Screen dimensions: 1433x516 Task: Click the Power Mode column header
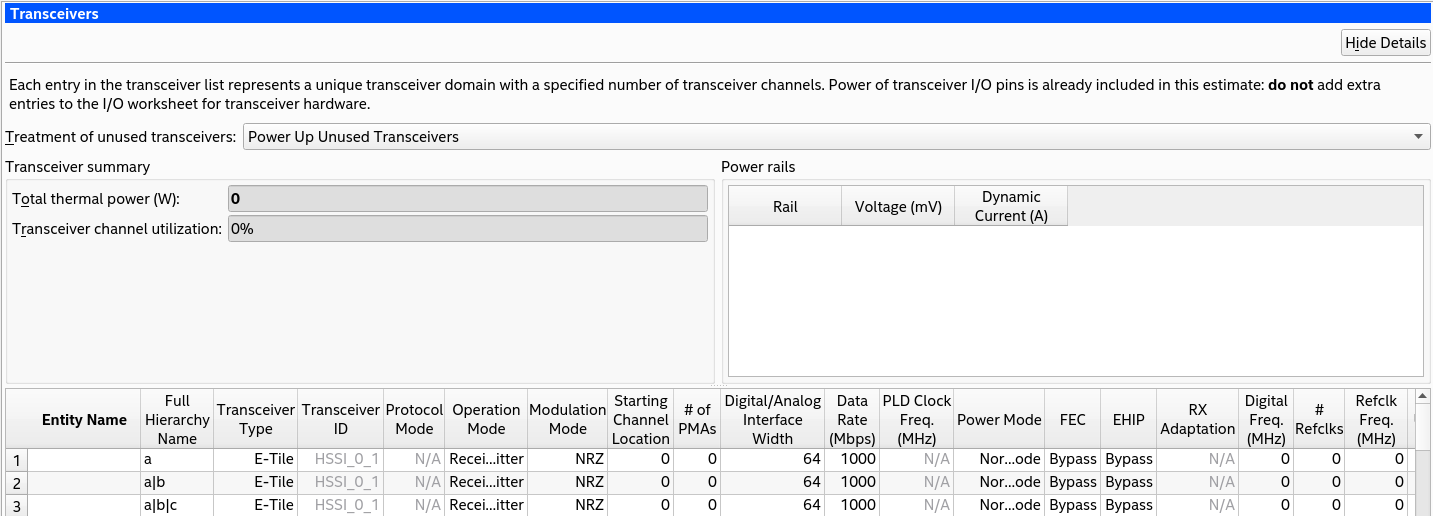[998, 420]
